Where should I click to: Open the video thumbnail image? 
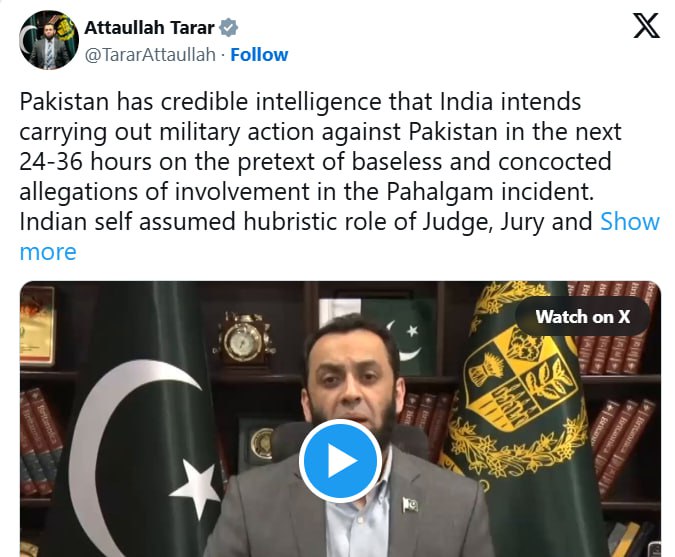pyautogui.click(x=340, y=419)
